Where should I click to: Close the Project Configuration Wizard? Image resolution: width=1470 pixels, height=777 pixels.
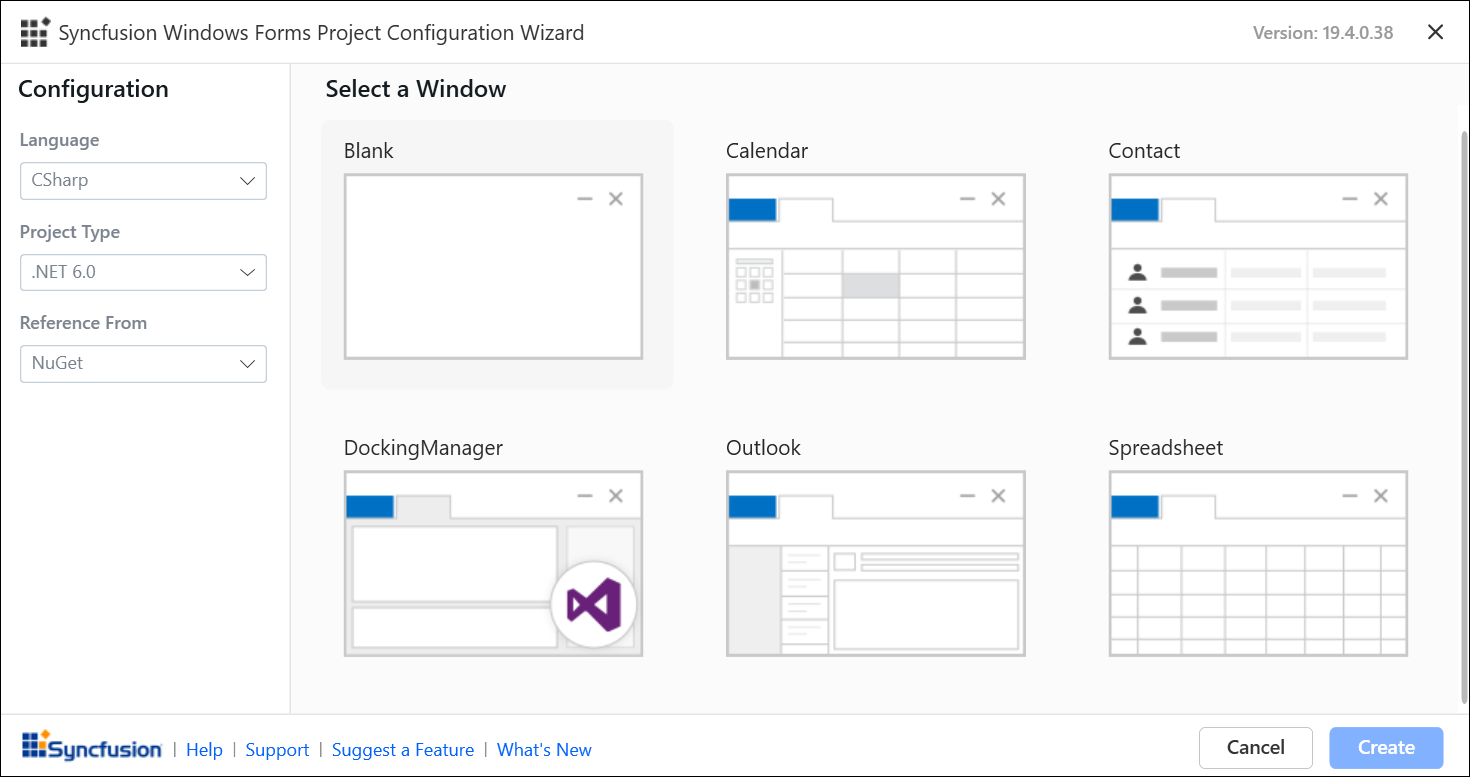1435,32
